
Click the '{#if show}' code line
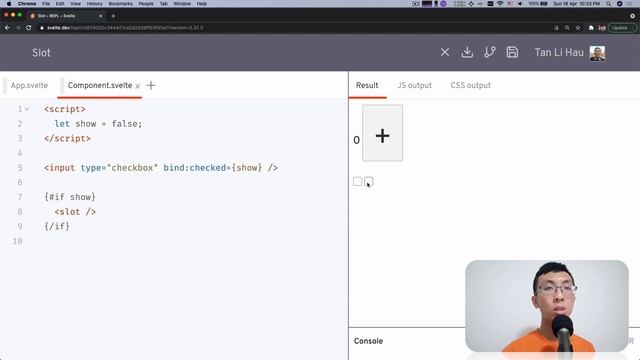[x=70, y=197]
